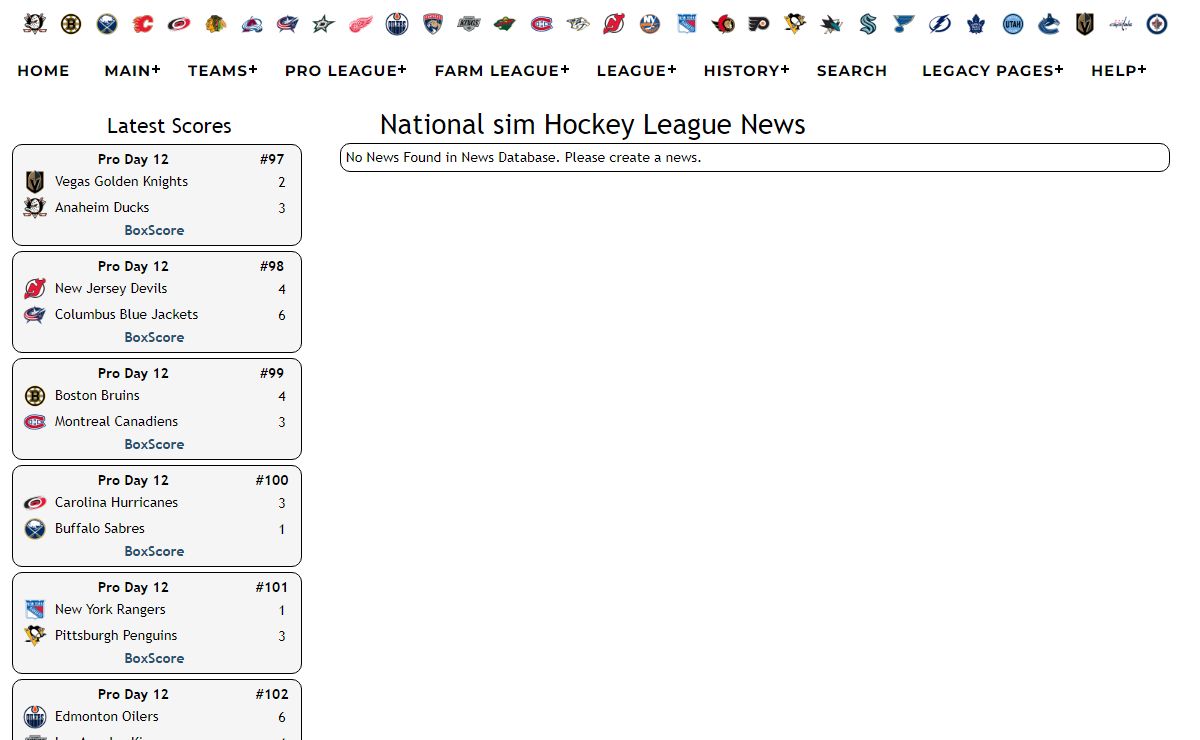Click New York Rangers name in game #101

110,609
